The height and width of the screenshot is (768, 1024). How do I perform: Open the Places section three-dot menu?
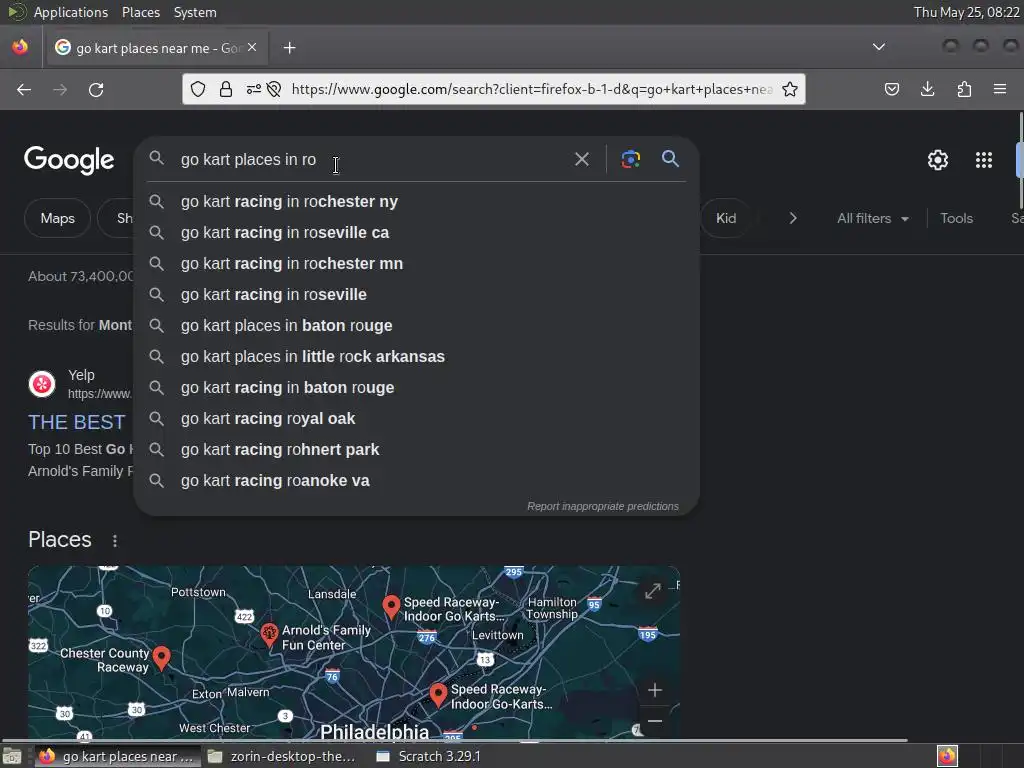tap(115, 541)
